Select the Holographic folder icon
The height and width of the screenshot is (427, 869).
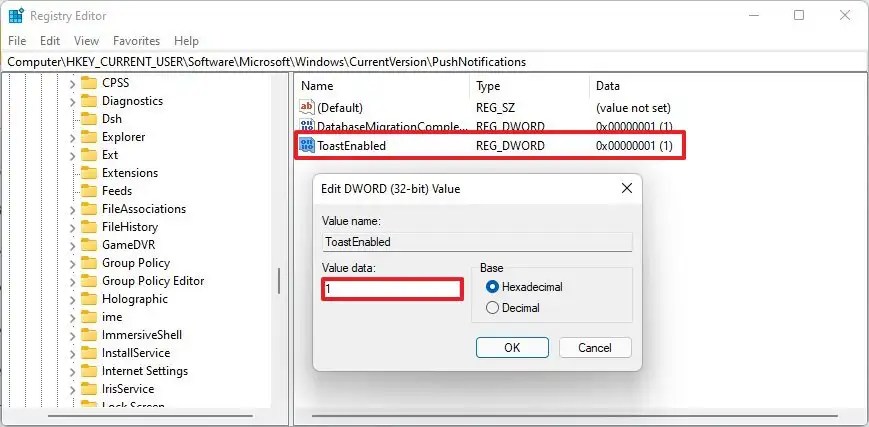coord(89,299)
